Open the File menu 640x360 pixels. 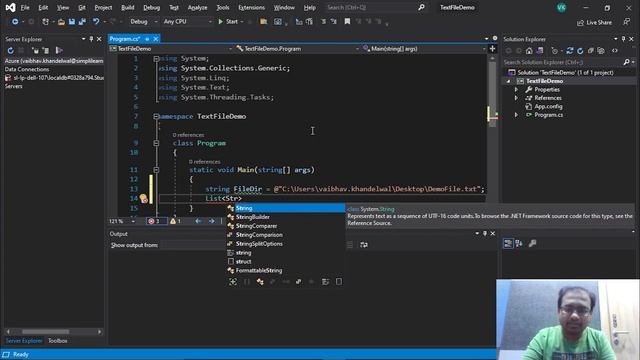(x=25, y=7)
